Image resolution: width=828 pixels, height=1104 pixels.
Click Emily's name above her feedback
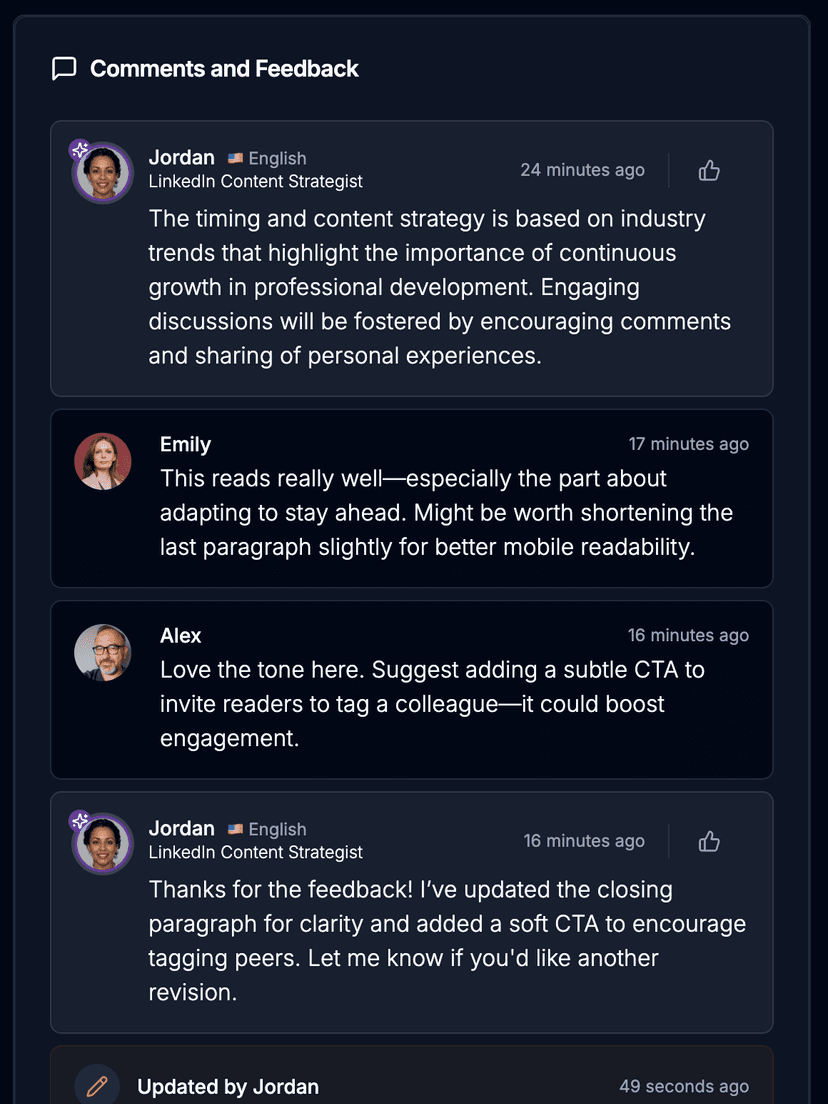tap(185, 444)
